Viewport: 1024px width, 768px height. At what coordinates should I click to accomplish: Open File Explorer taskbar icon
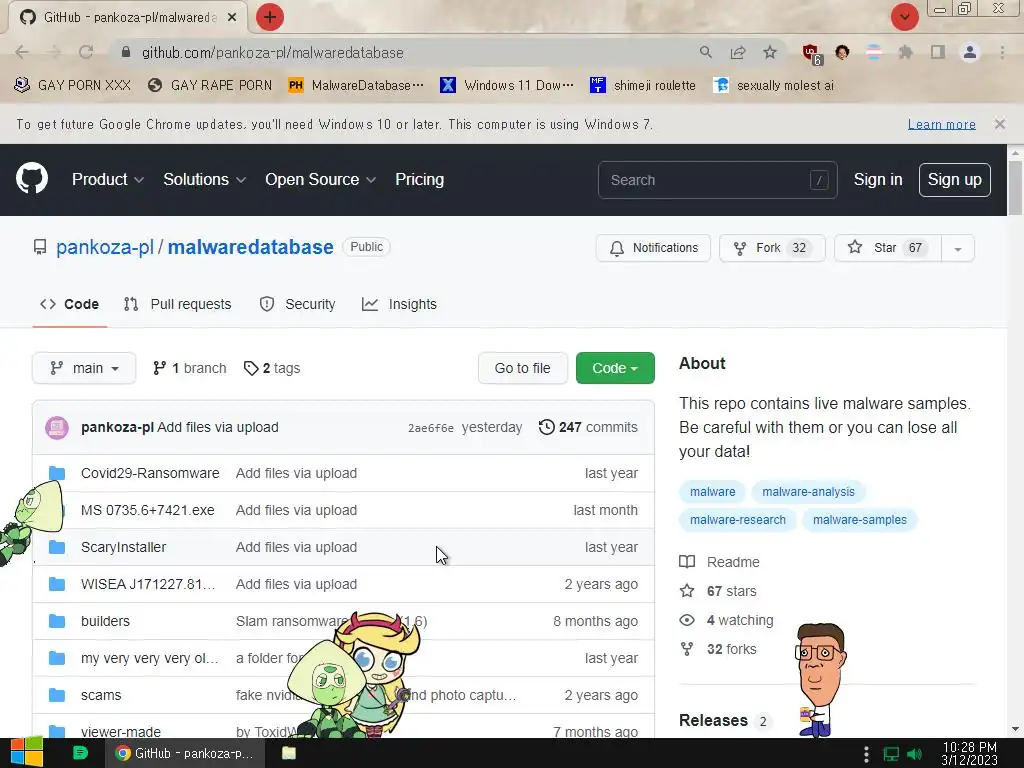(289, 753)
